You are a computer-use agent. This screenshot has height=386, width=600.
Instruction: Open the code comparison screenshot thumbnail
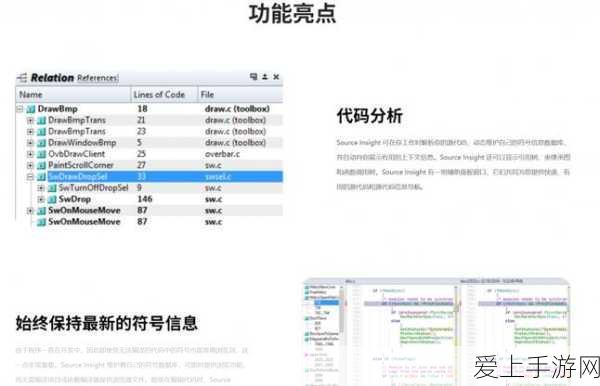tap(436, 332)
